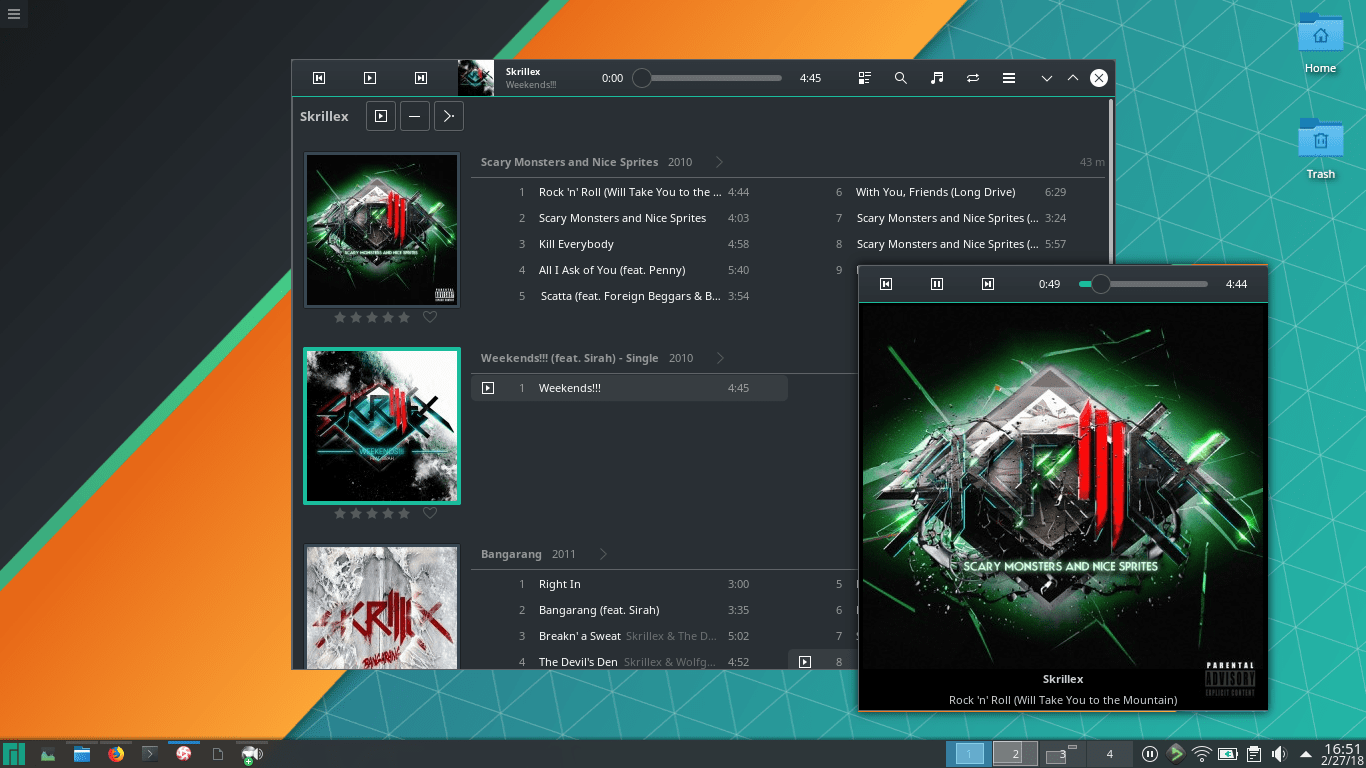The height and width of the screenshot is (768, 1366).
Task: Click the downward chevron in player toolbar
Action: 1047,78
